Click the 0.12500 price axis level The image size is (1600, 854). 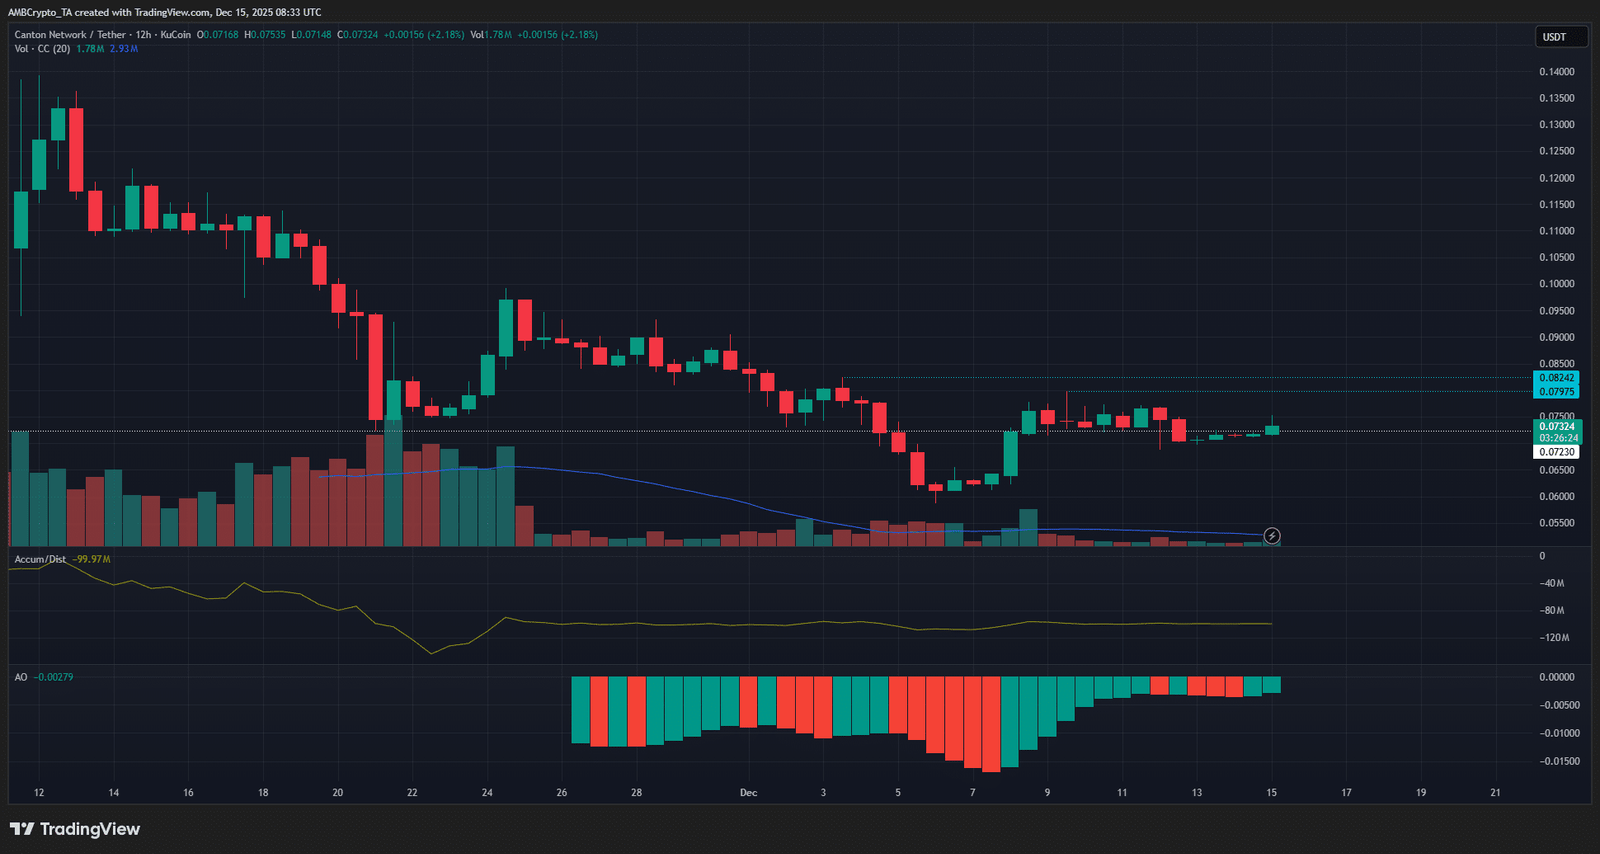[1556, 152]
